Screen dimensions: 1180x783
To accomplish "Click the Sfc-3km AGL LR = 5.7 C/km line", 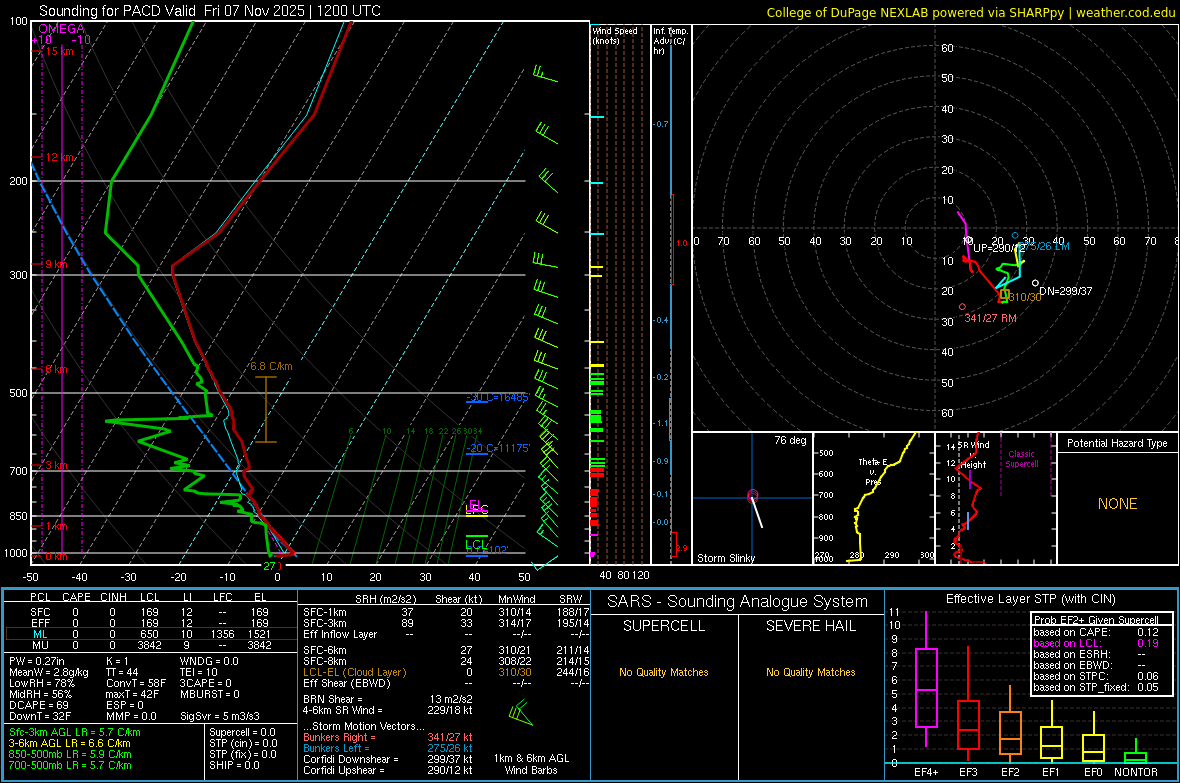I will click(x=75, y=732).
